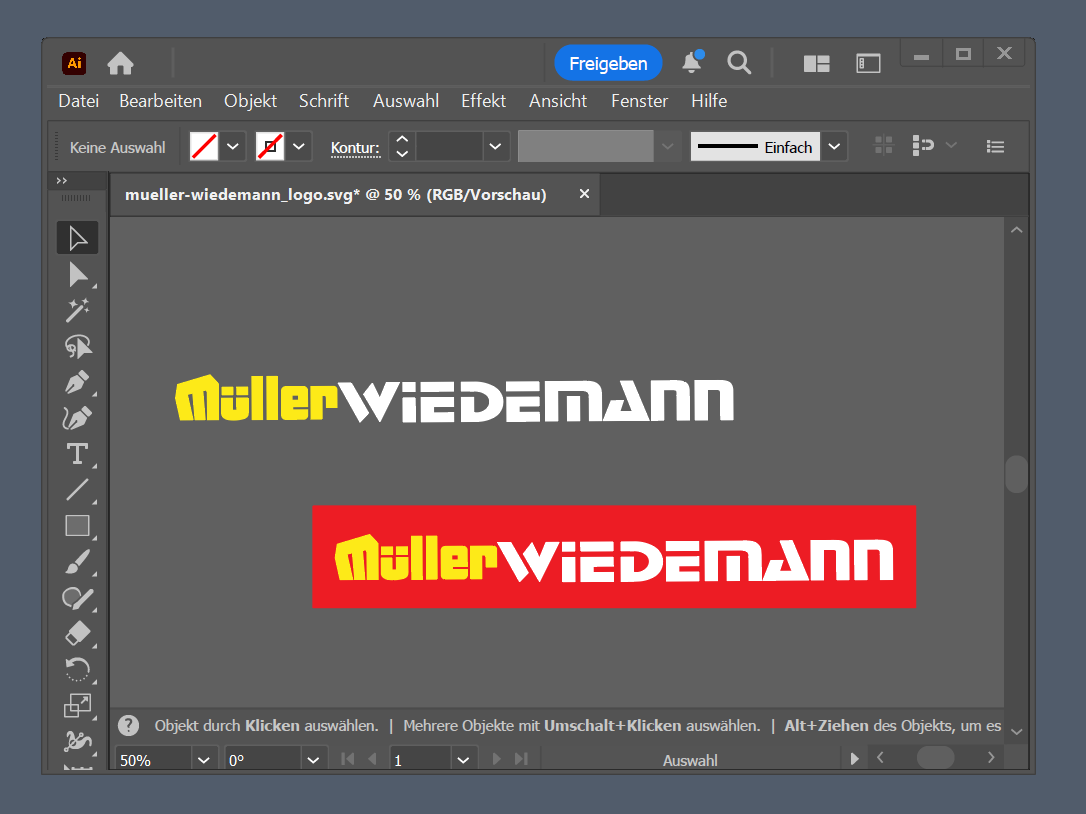Viewport: 1086px width, 814px height.
Task: Select the Type tool
Action: tap(78, 454)
